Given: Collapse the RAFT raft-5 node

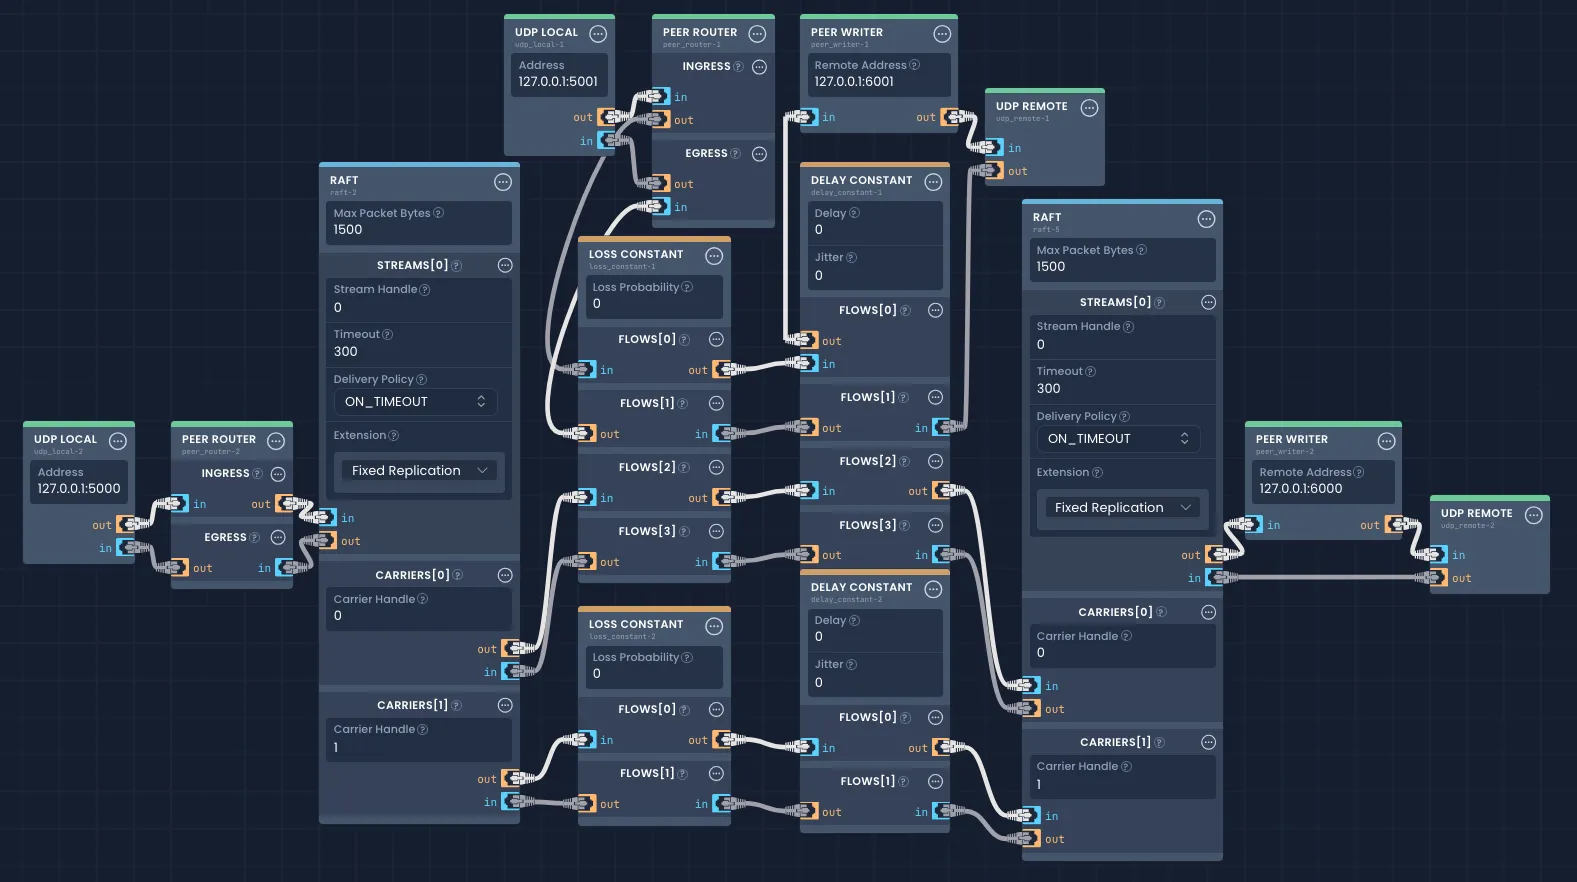Looking at the screenshot, I should [x=1206, y=219].
